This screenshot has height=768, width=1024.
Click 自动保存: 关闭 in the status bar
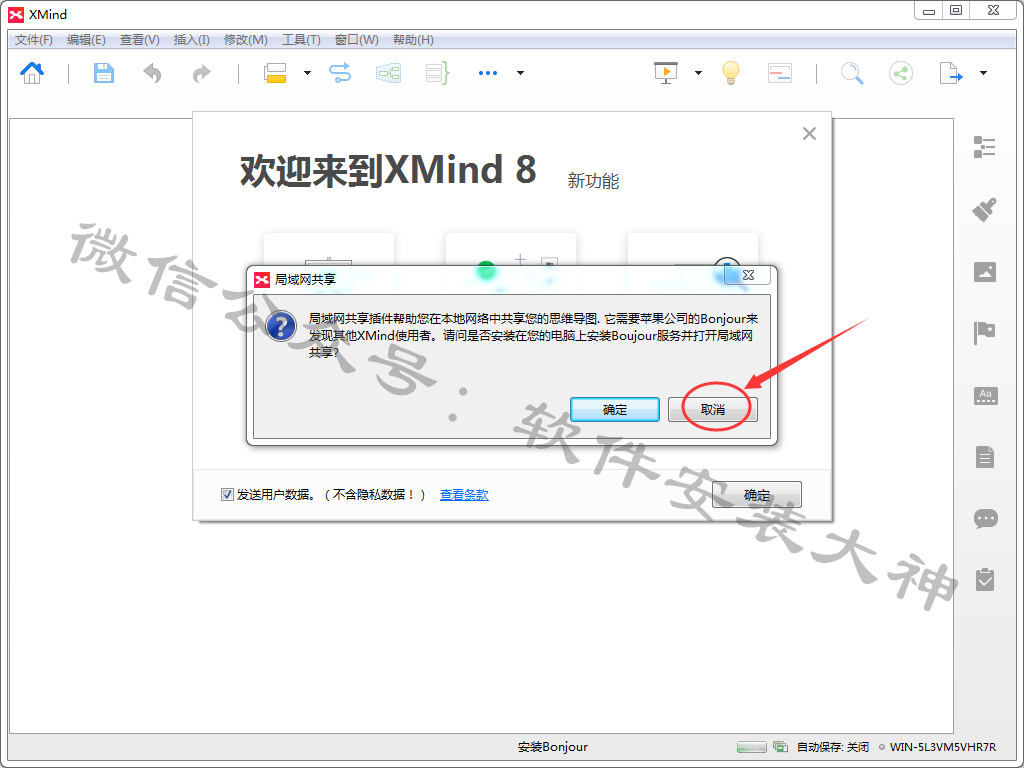coord(833,746)
